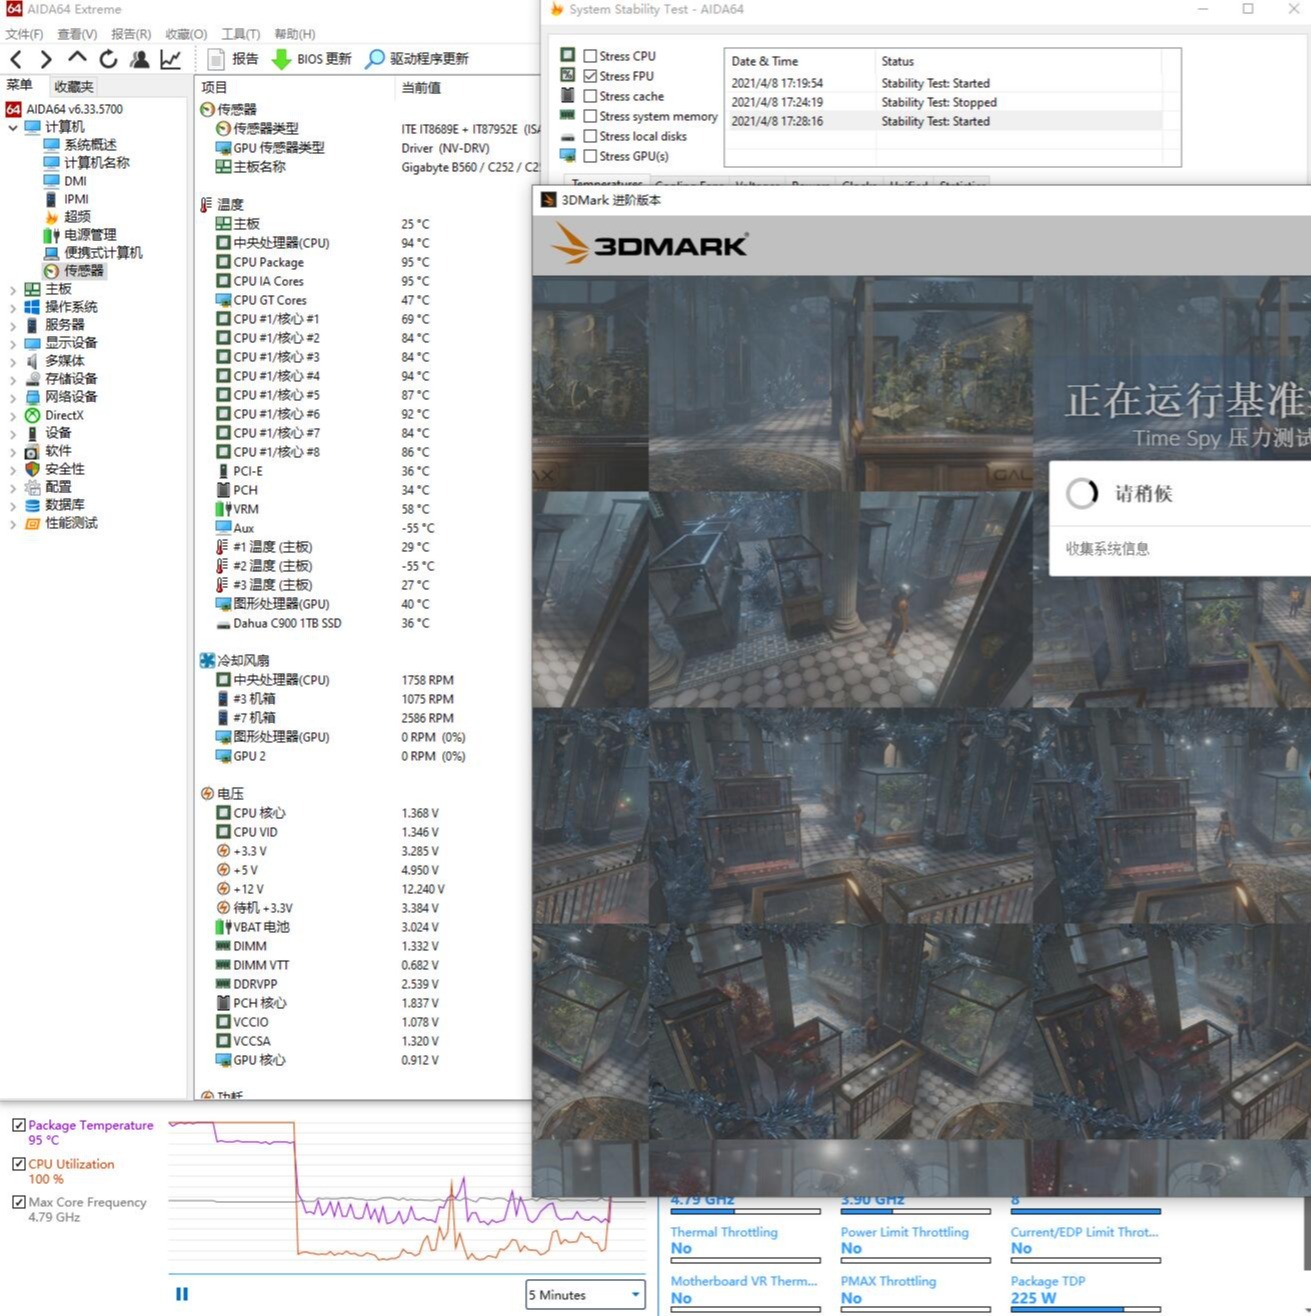Open the 查看(V) menu

77,34
